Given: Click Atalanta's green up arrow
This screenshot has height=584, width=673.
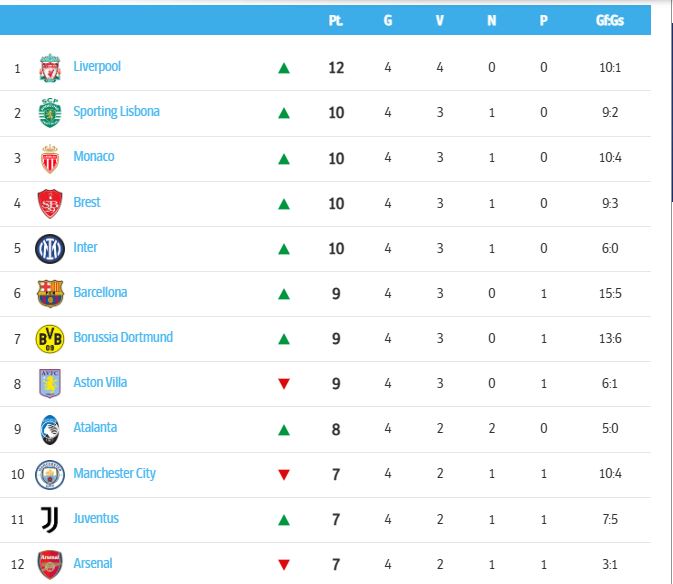Looking at the screenshot, I should (284, 430).
